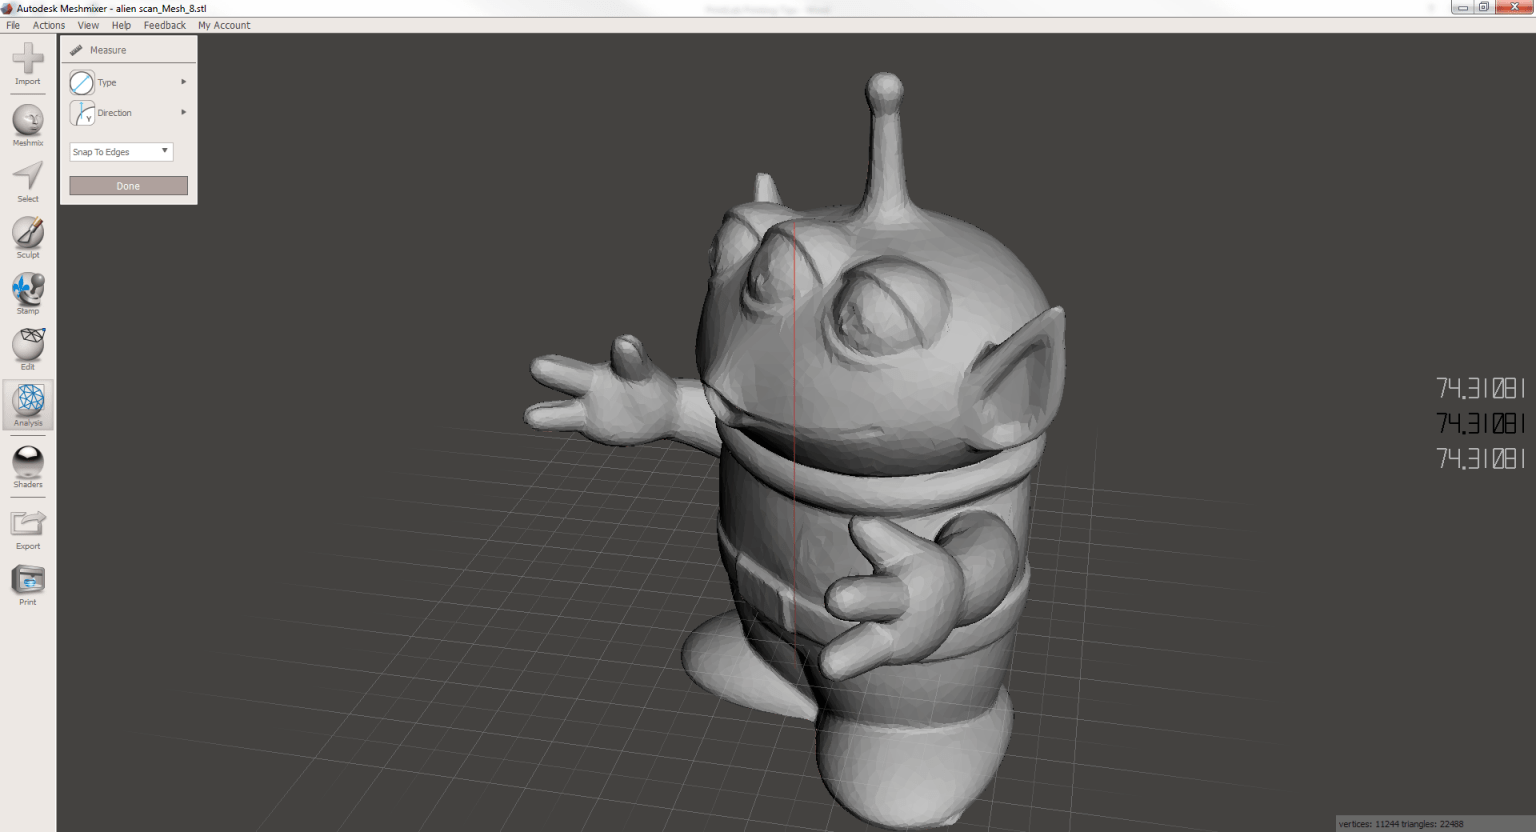Click the Direction Y axis icon

[82, 113]
